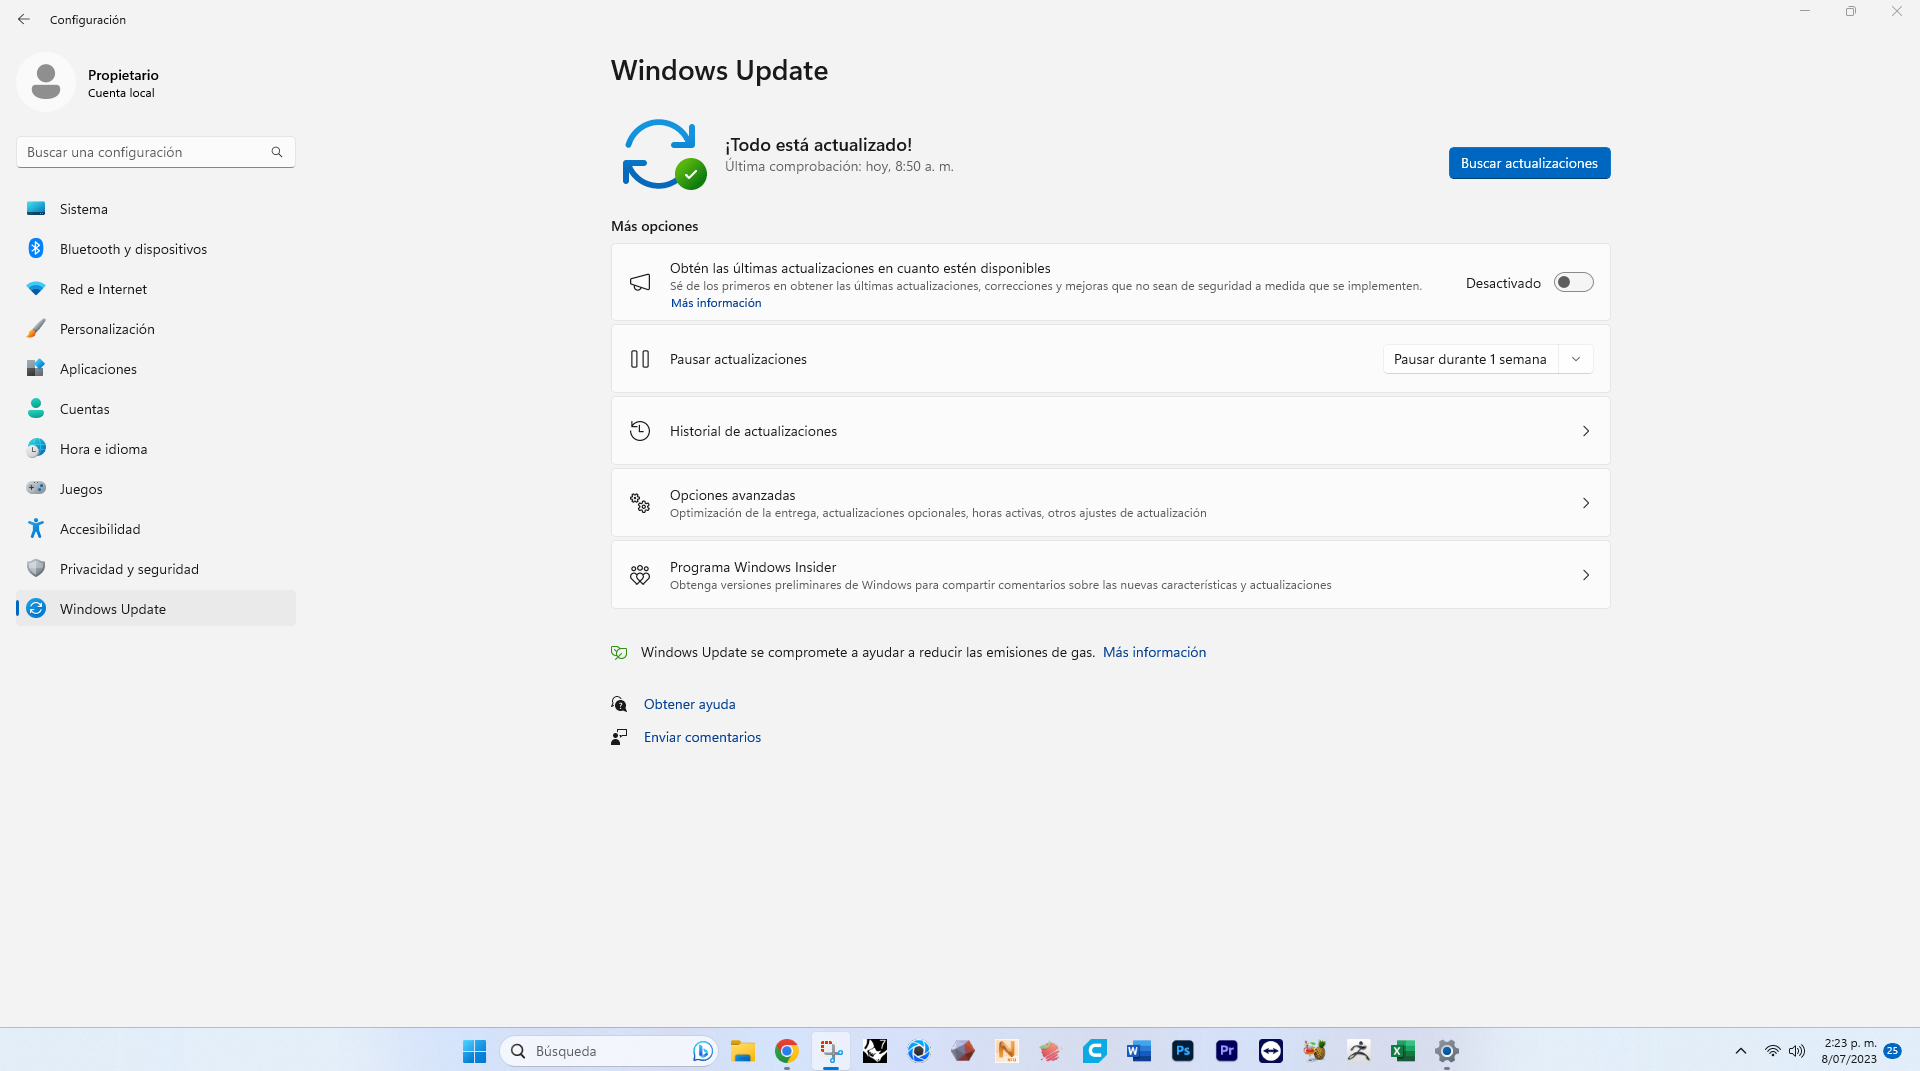The width and height of the screenshot is (1920, 1071).
Task: Open TeamViewer from taskbar
Action: click(1271, 1051)
